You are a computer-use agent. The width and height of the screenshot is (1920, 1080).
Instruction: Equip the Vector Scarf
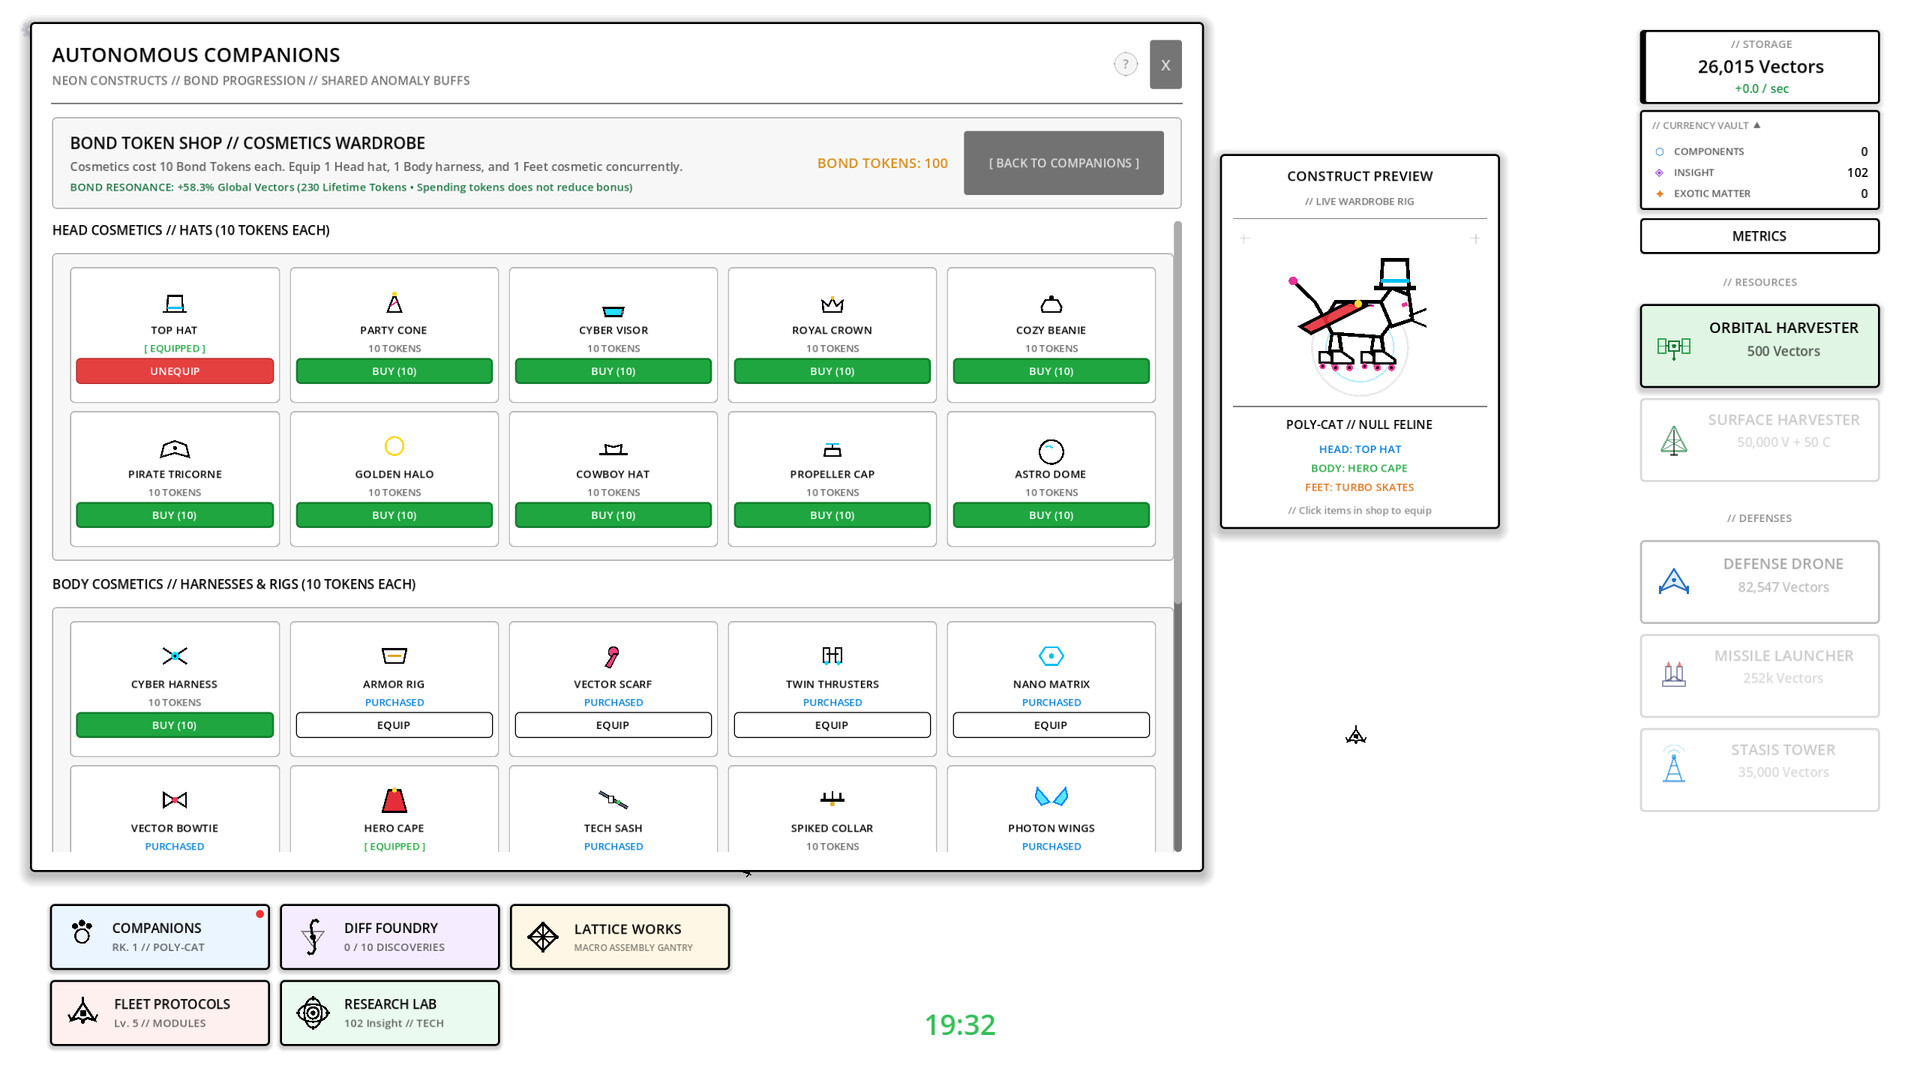(x=613, y=725)
